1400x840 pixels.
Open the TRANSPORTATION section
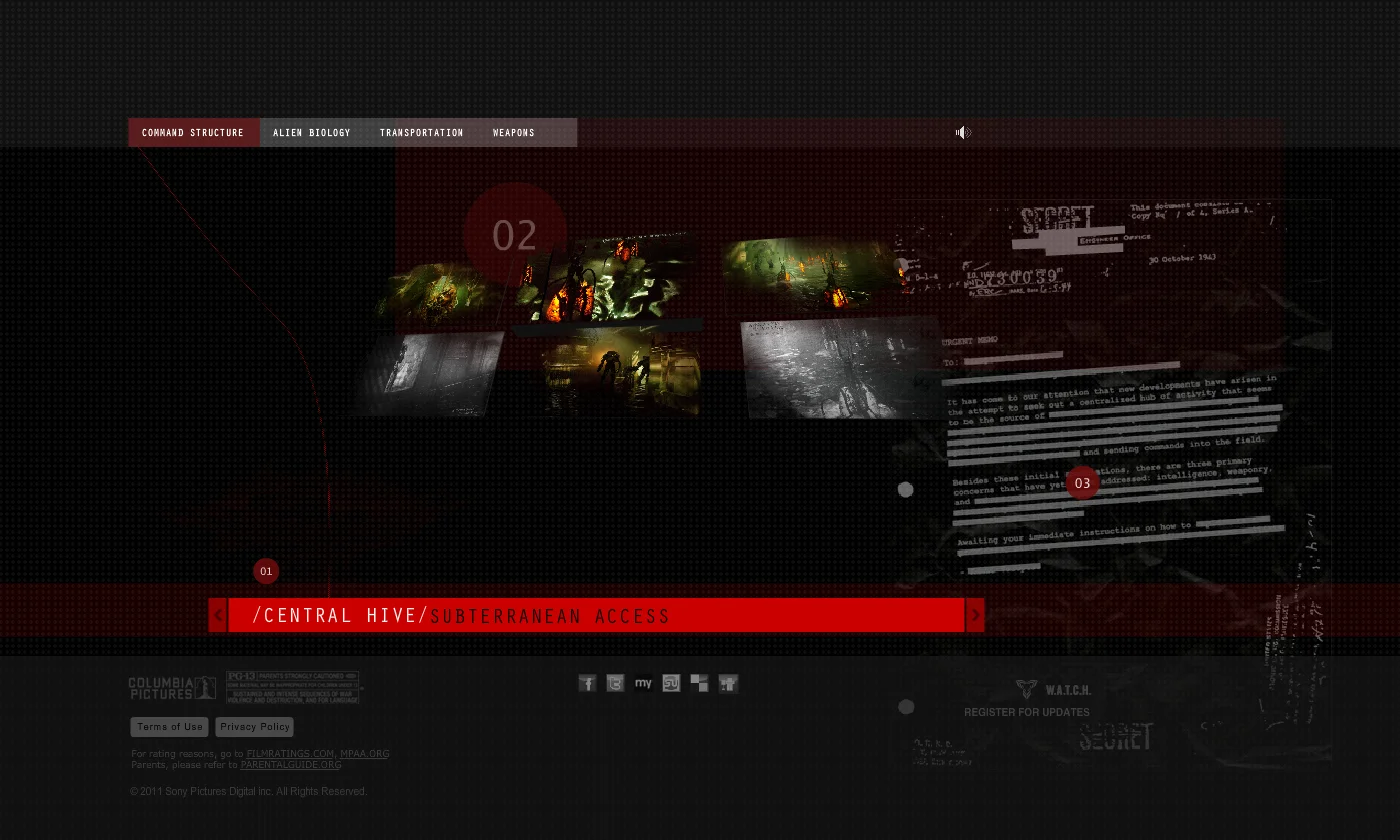(x=421, y=132)
